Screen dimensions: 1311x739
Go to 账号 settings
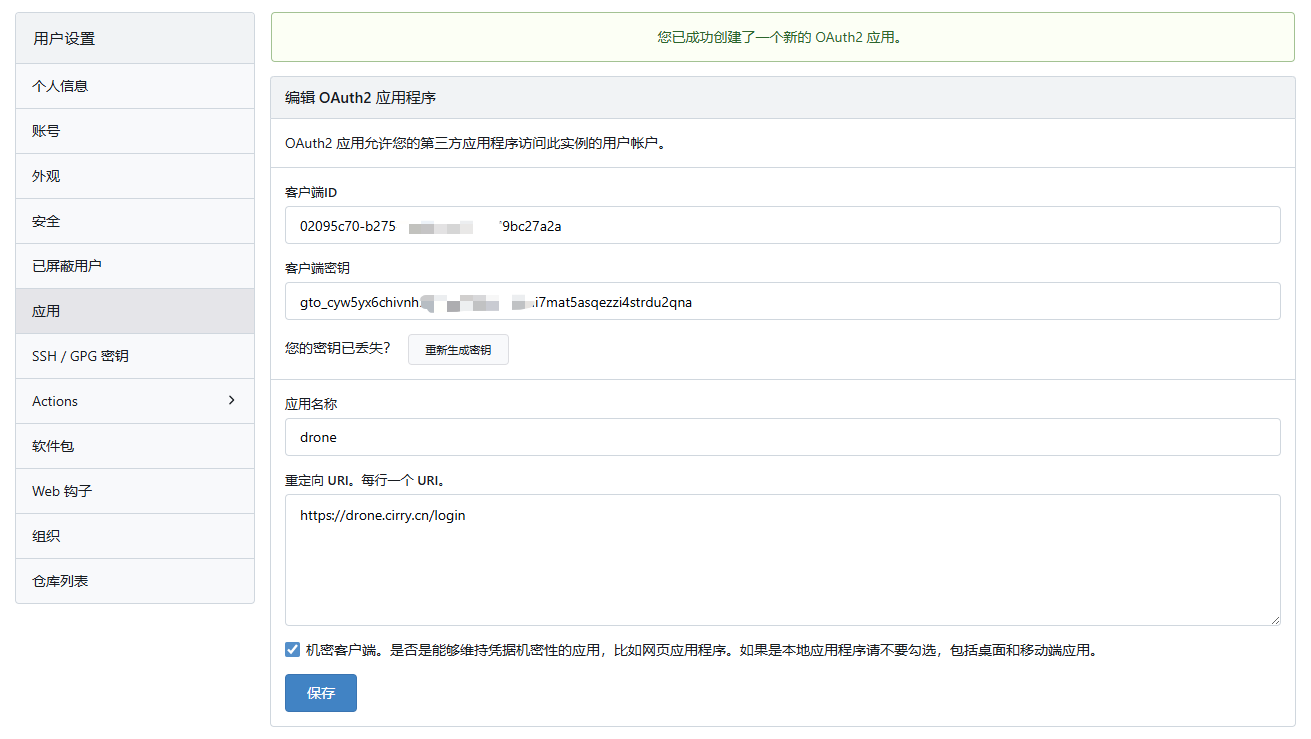[x=46, y=131]
